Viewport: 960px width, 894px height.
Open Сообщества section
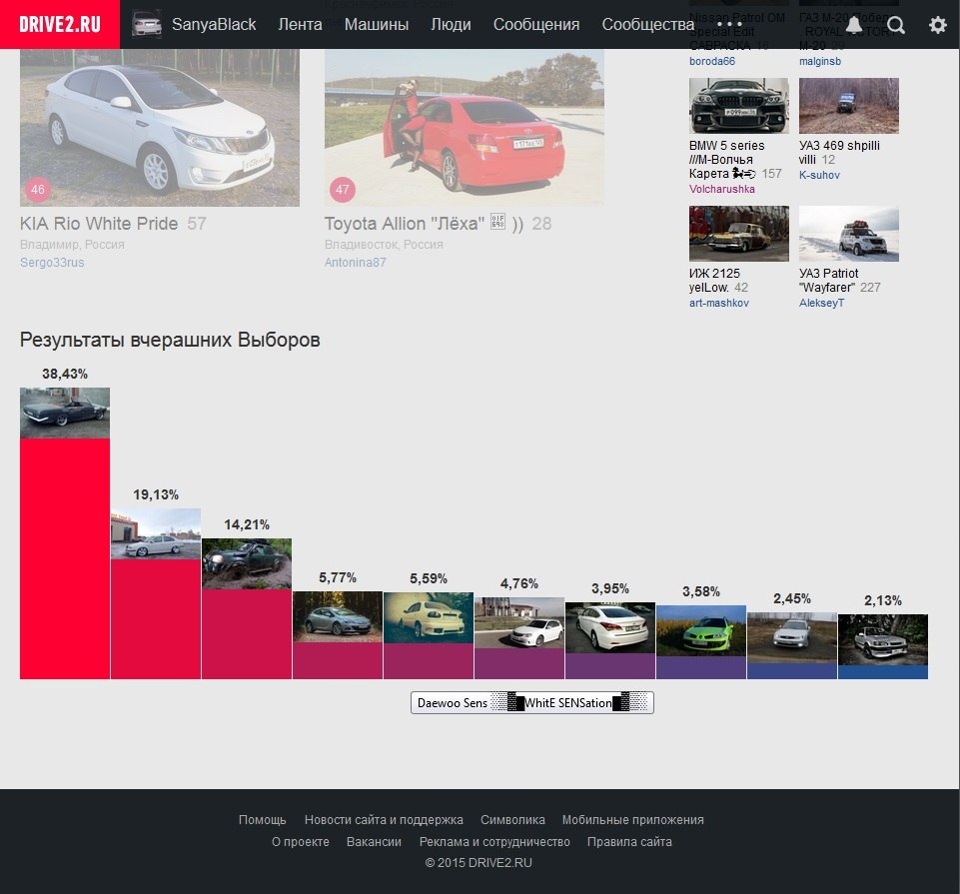coord(648,24)
